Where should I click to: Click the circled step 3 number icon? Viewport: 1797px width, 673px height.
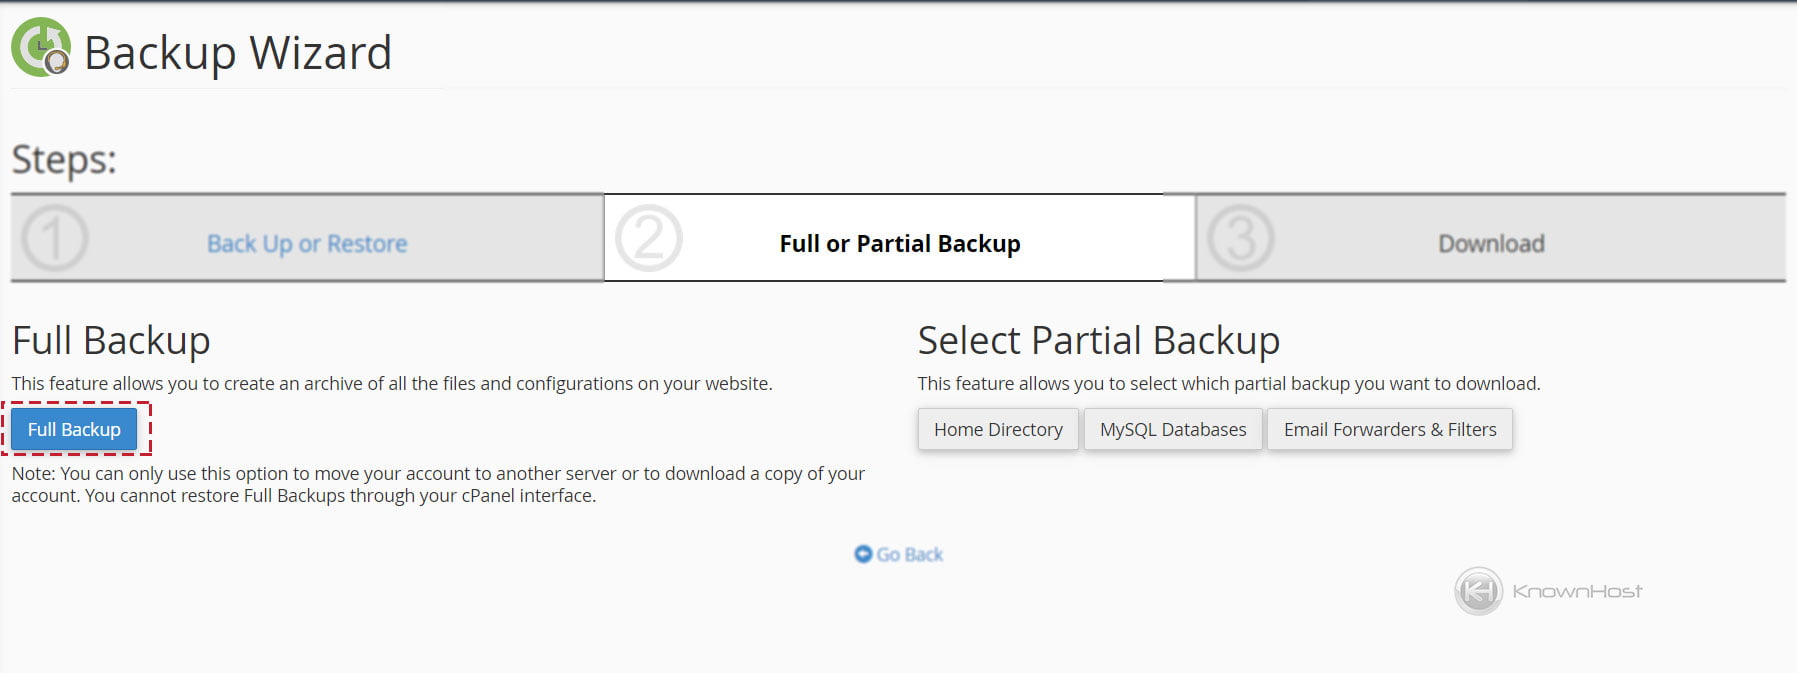[1239, 238]
